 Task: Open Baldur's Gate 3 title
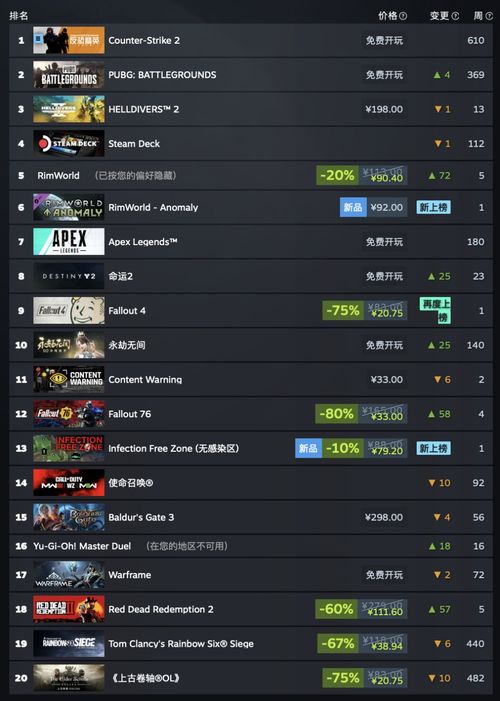tap(141, 517)
